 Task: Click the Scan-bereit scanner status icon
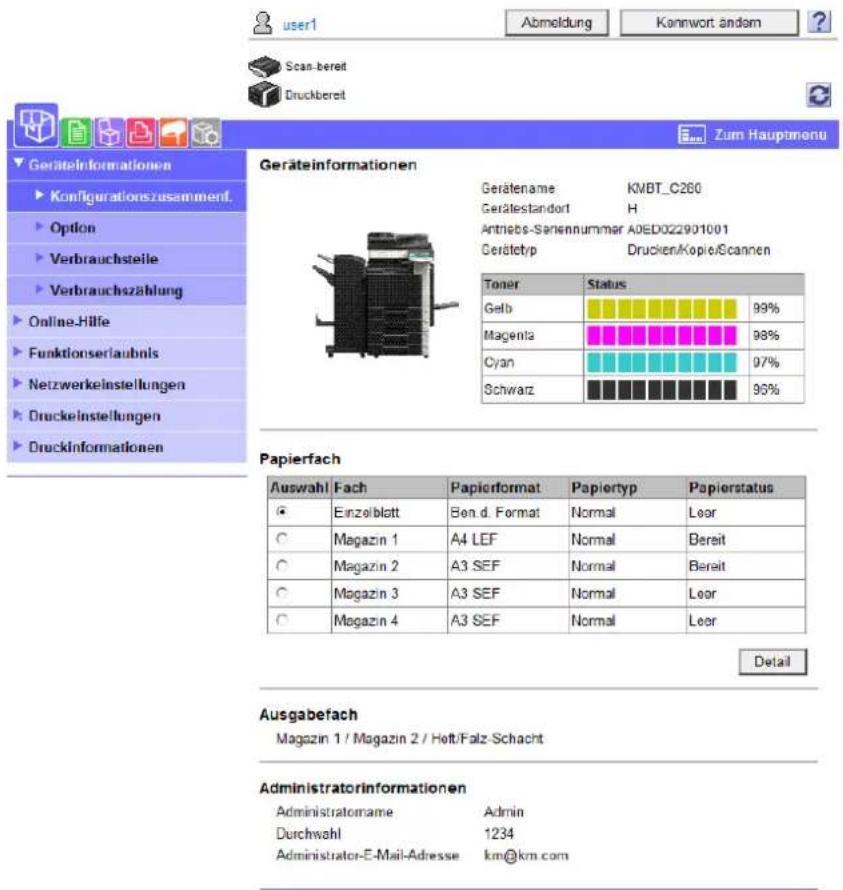click(x=264, y=66)
